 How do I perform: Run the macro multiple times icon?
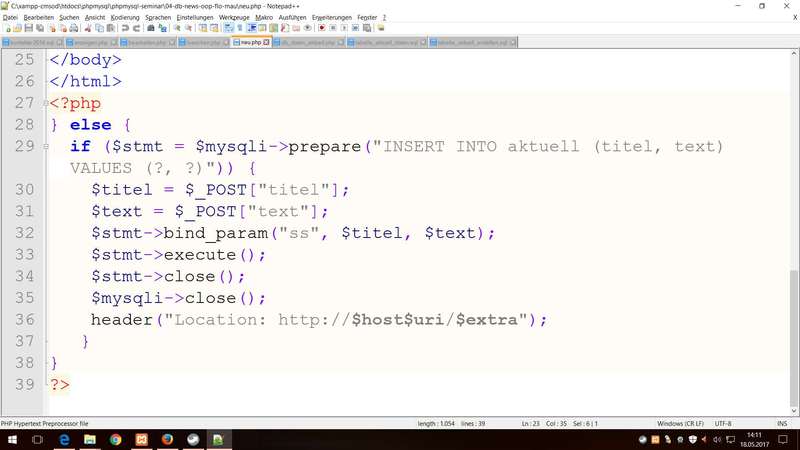point(356,28)
